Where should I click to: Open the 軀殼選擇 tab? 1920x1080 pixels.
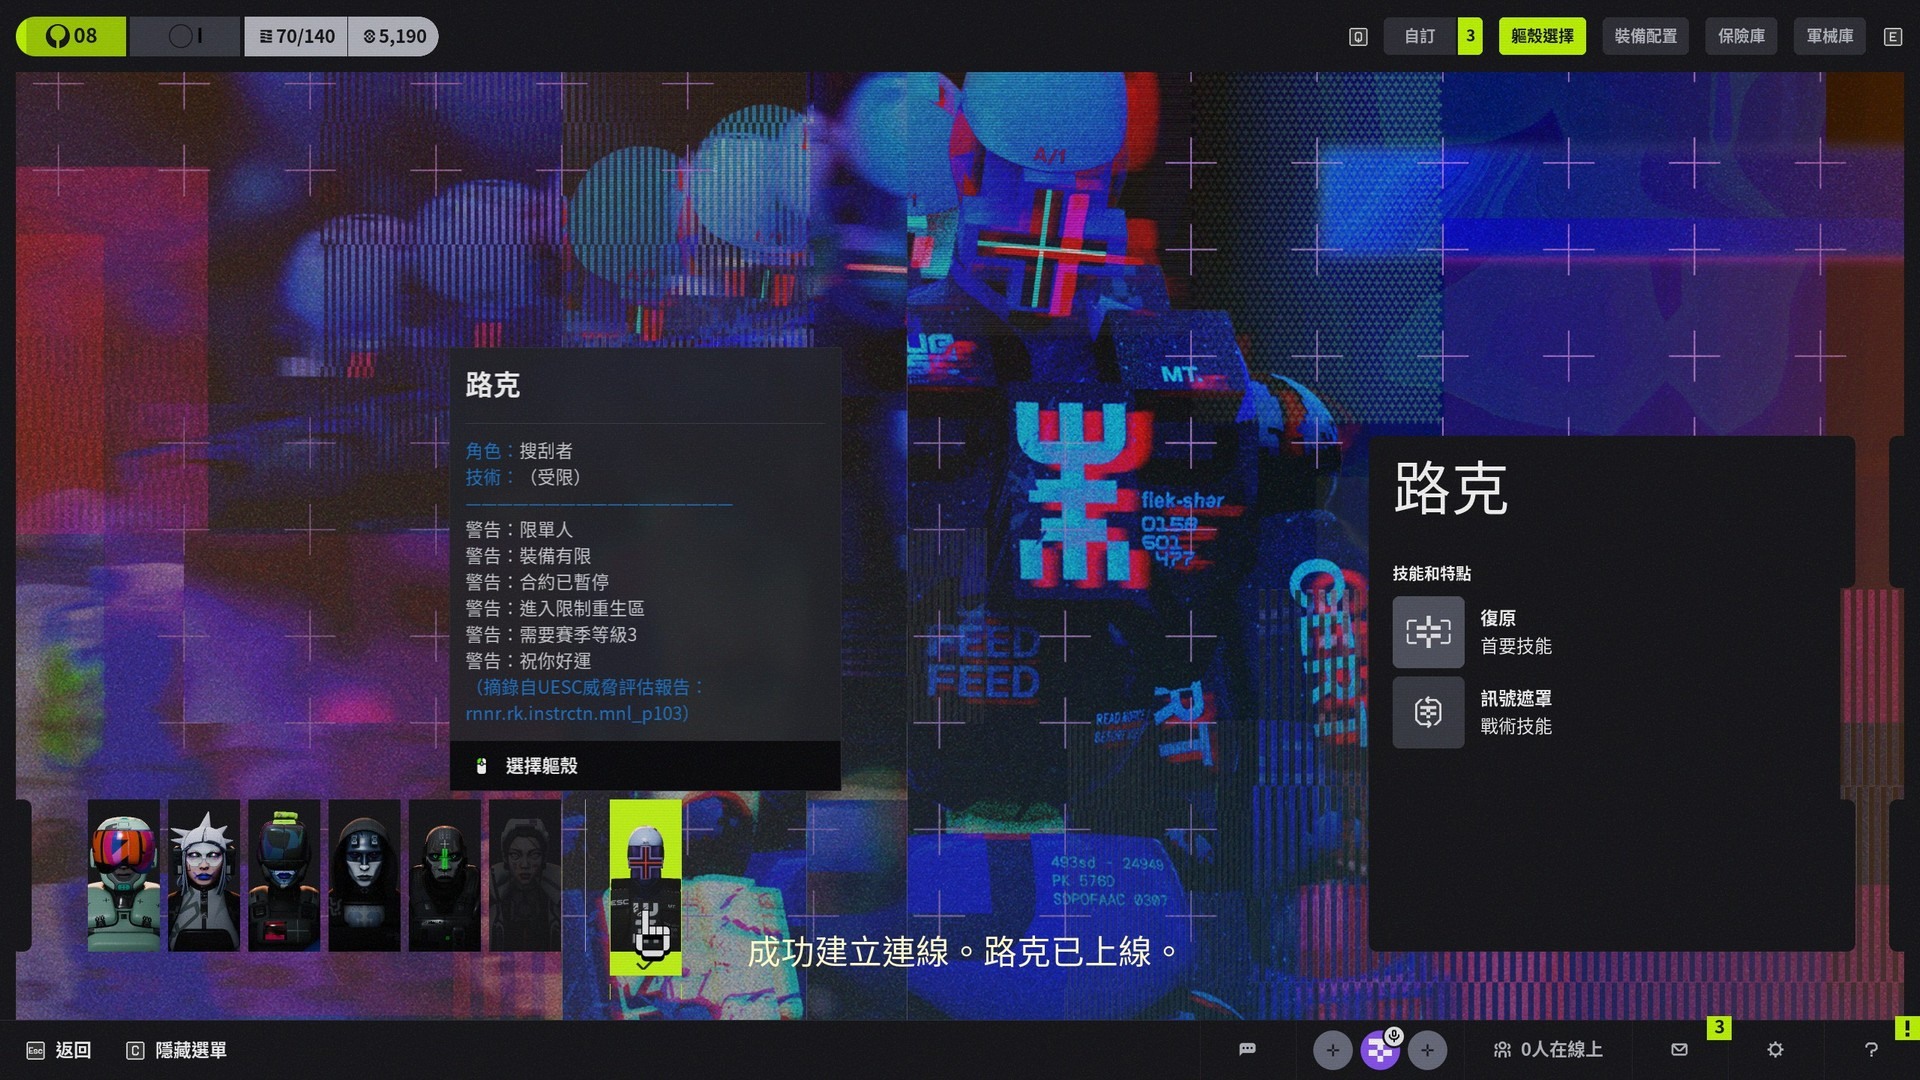point(1541,36)
